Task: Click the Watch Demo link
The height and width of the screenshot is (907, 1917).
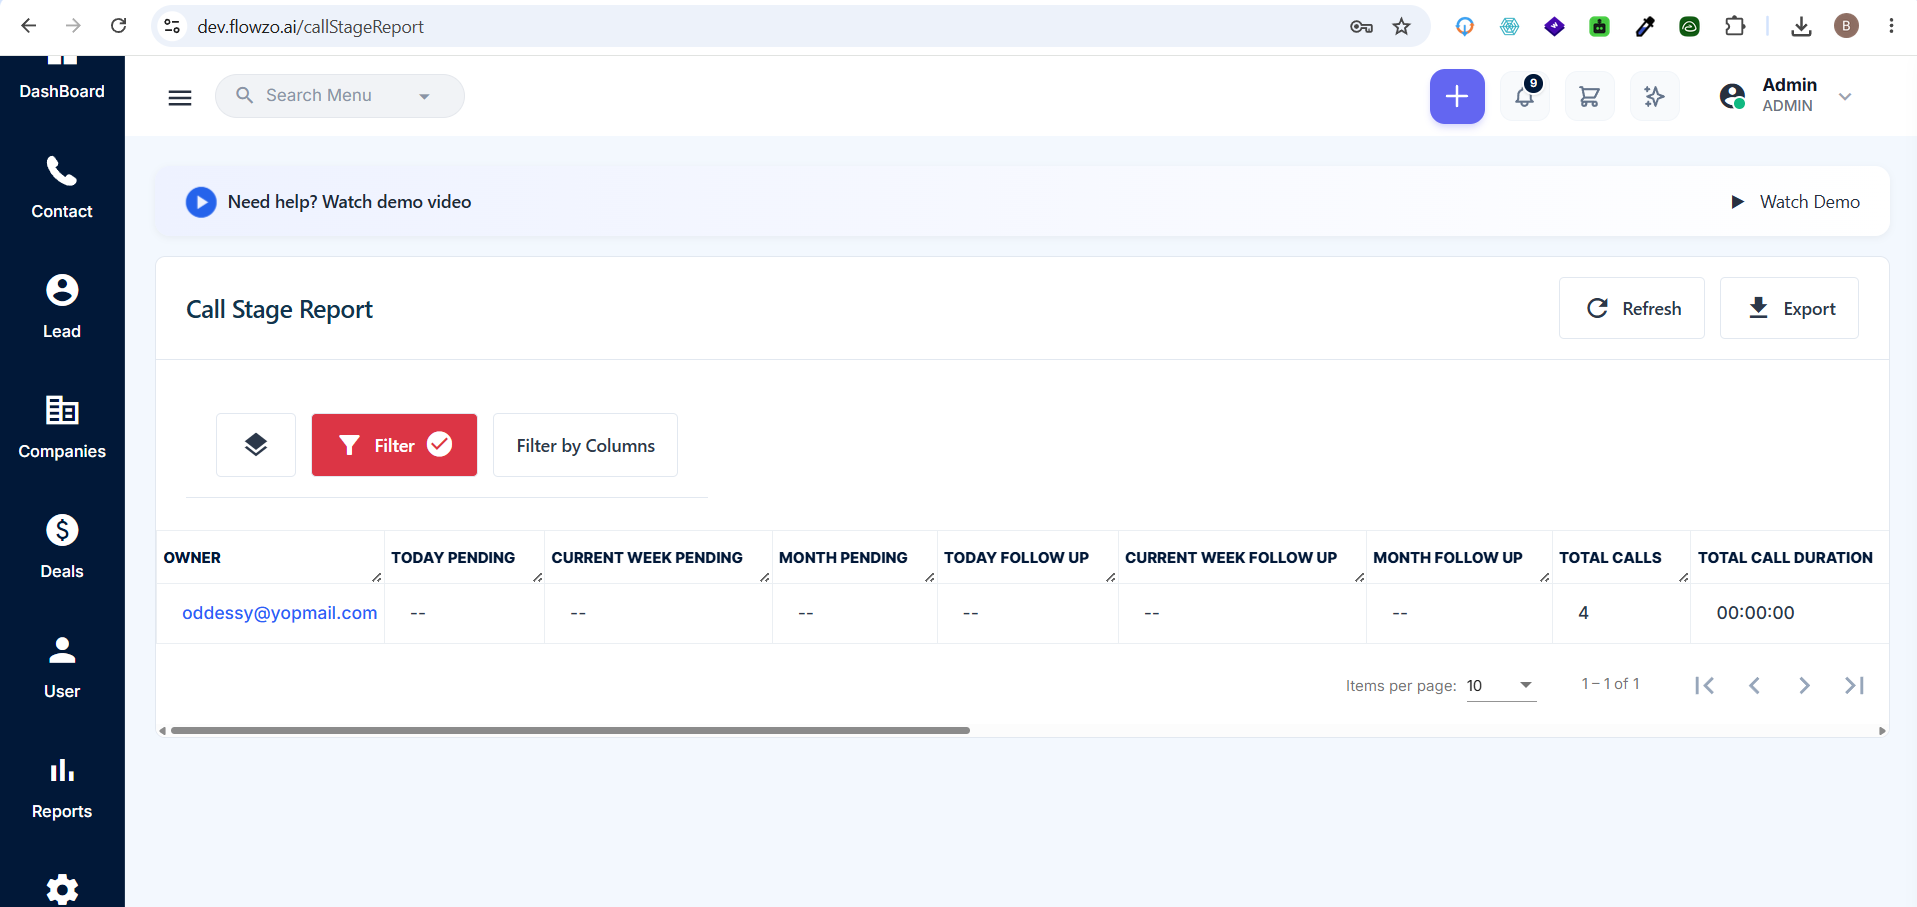Action: point(1796,202)
